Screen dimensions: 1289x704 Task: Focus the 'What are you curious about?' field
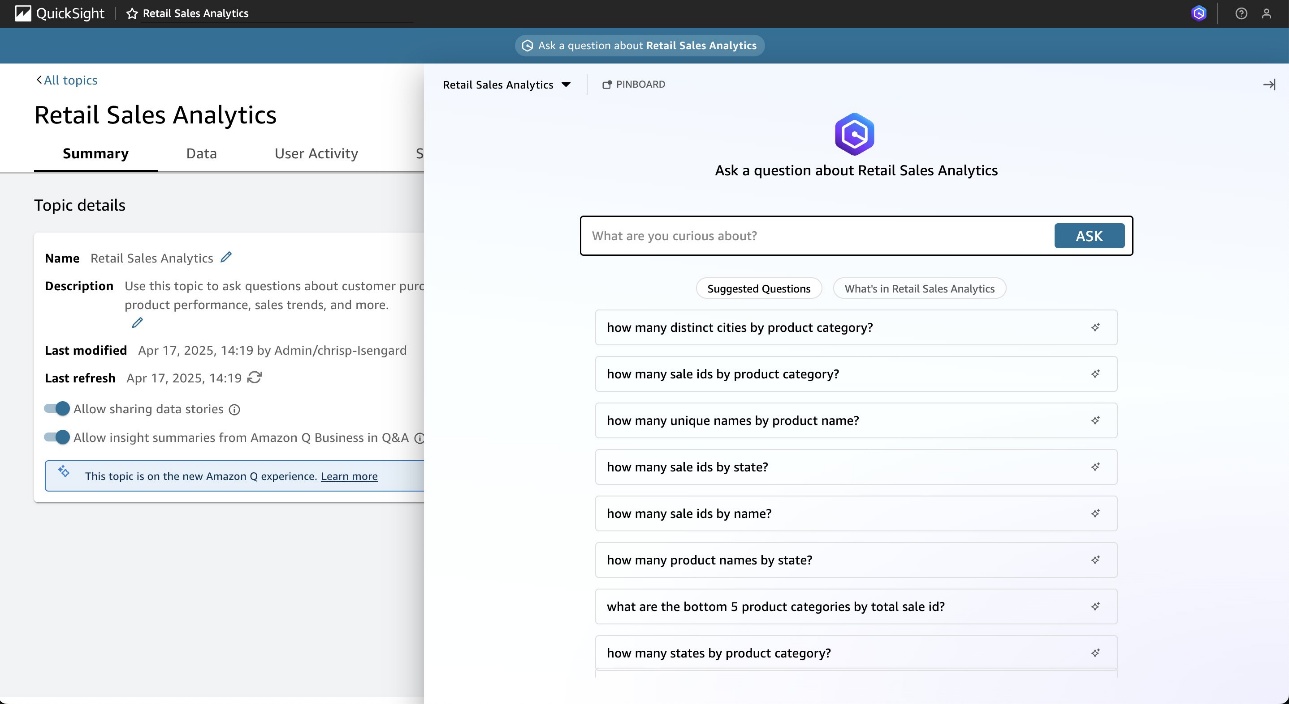[x=817, y=236]
